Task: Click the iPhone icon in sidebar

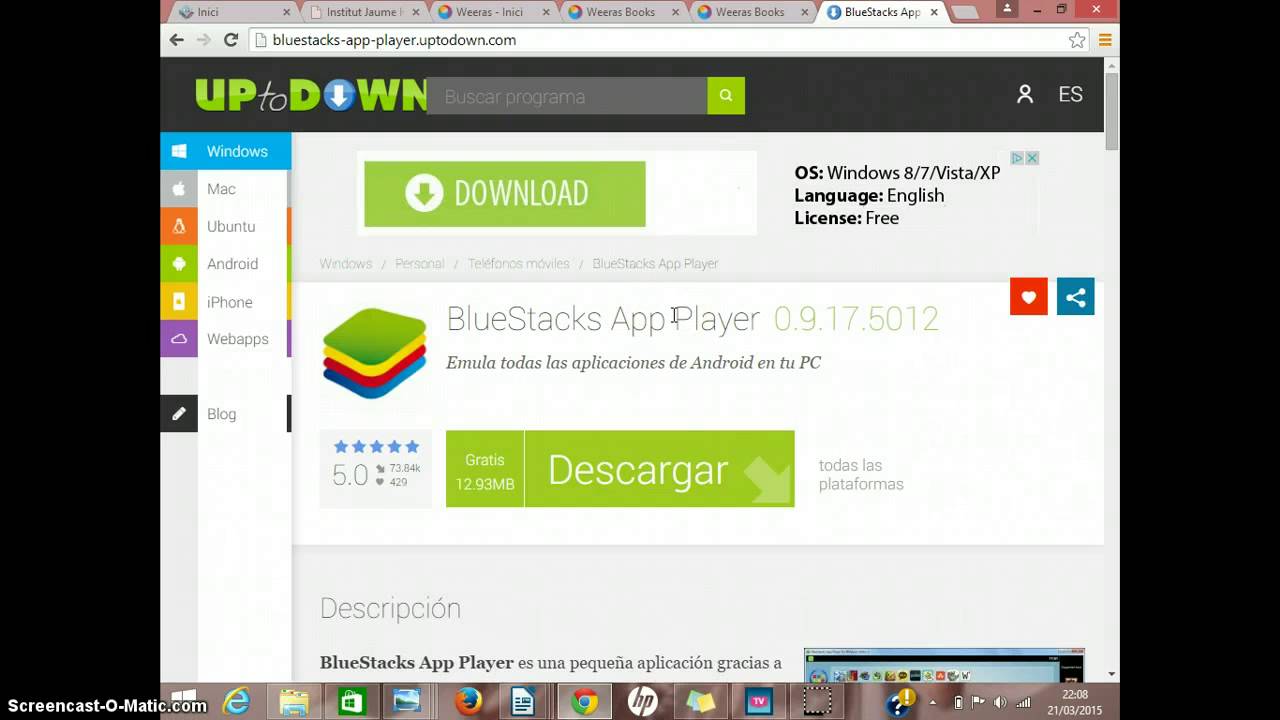Action: click(179, 302)
